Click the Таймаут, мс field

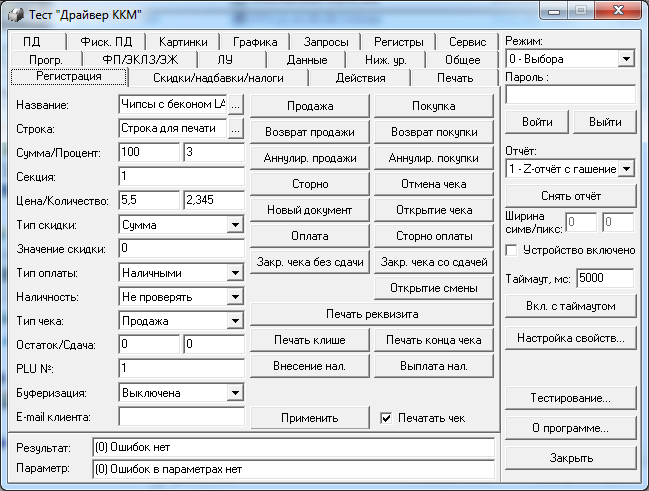[x=605, y=279]
